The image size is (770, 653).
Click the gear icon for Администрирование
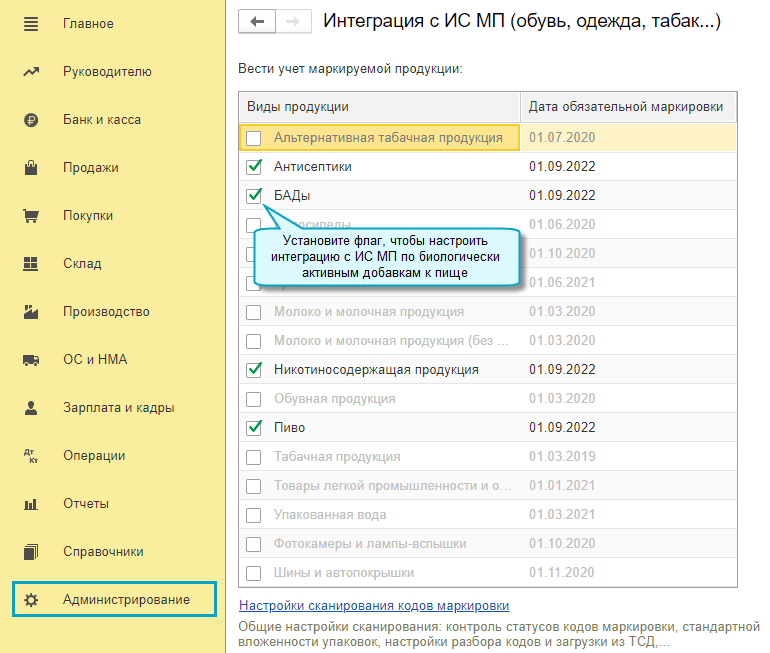(x=31, y=599)
